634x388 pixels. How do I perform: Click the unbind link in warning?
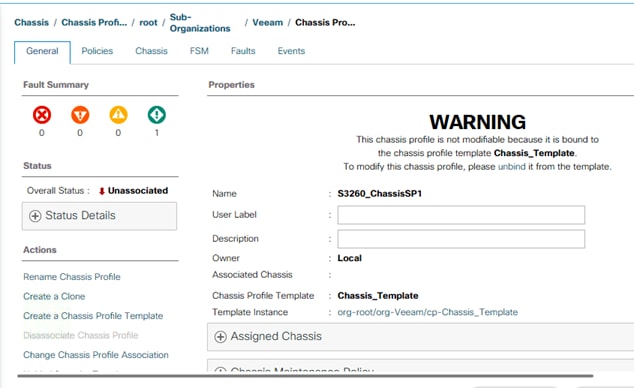point(511,167)
